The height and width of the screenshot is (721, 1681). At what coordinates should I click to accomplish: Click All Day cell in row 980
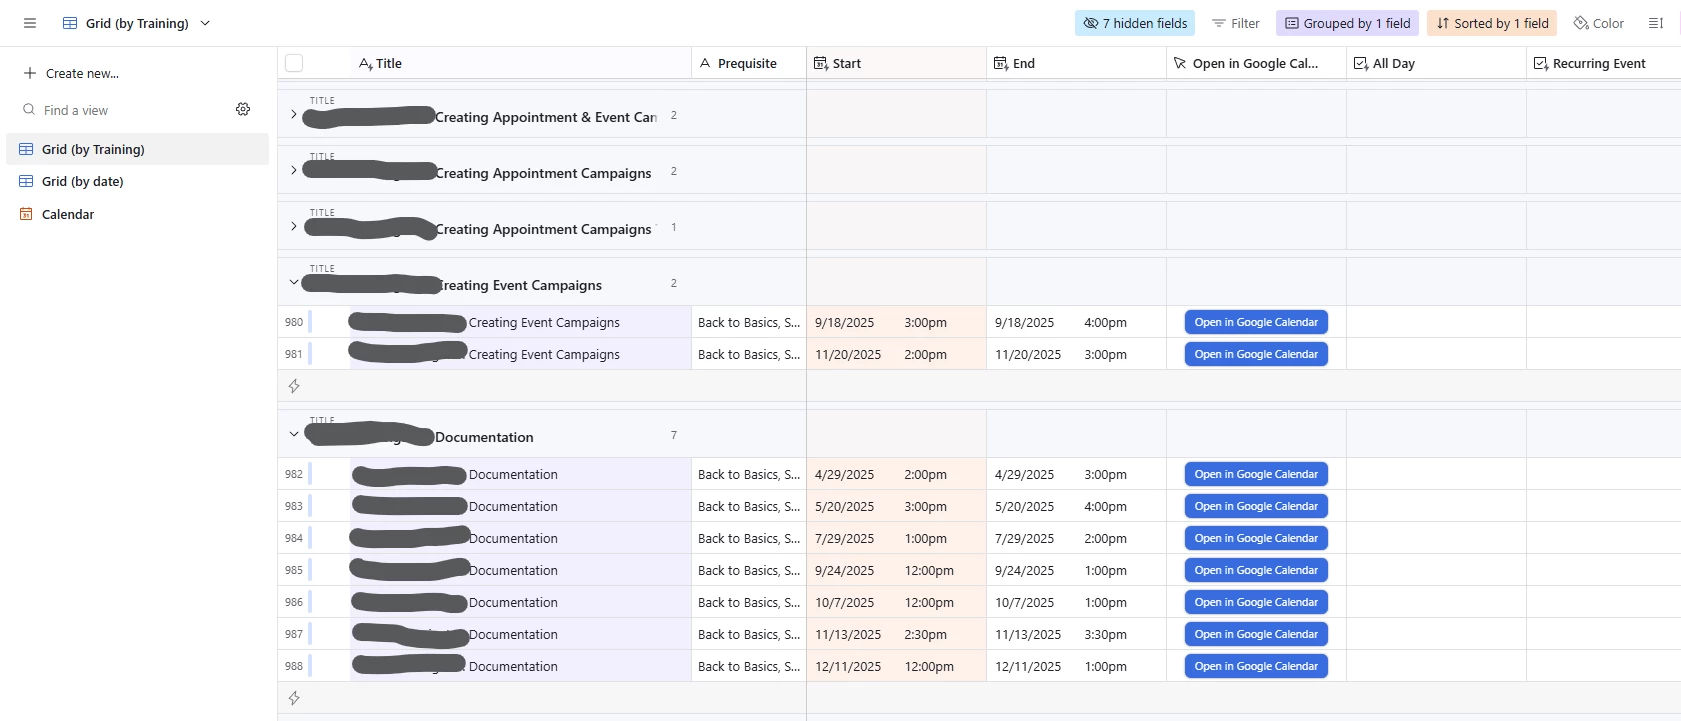tap(1437, 322)
